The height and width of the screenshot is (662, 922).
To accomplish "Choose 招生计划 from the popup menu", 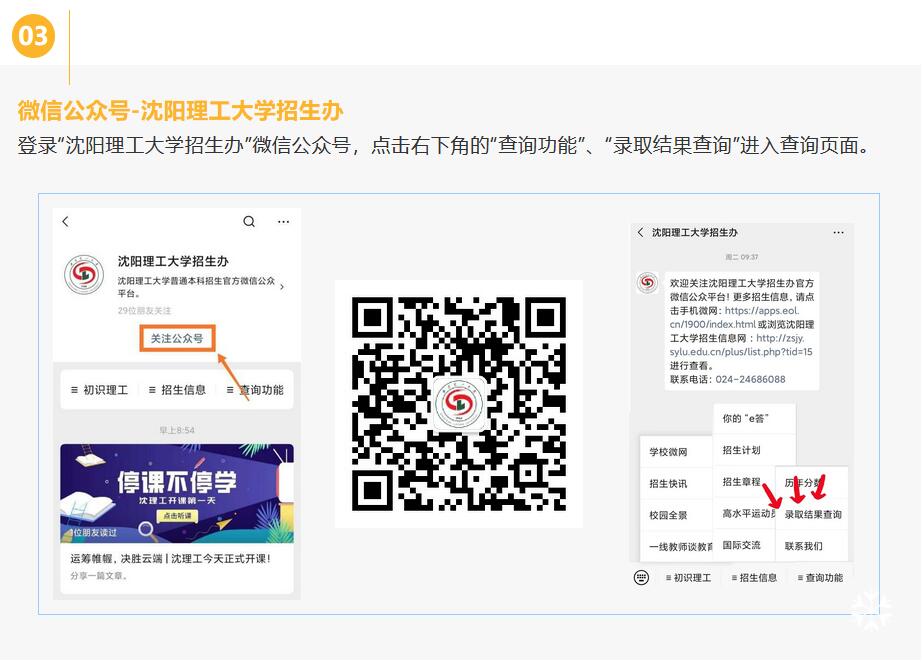I will 754,450.
